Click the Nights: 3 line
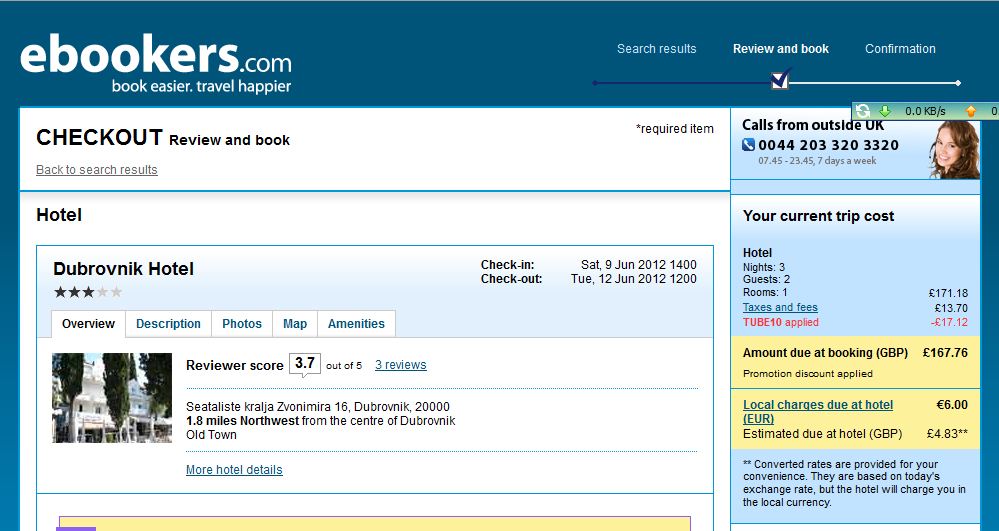999x531 pixels. pos(763,267)
